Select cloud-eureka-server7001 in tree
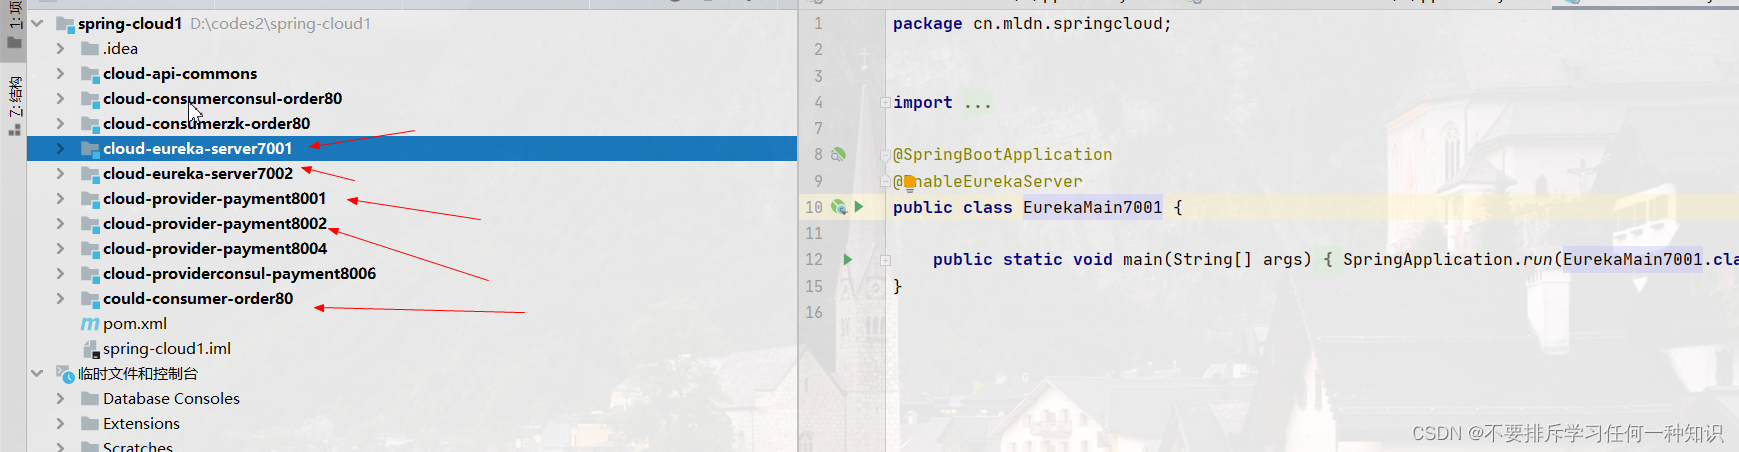This screenshot has height=452, width=1739. coord(198,148)
